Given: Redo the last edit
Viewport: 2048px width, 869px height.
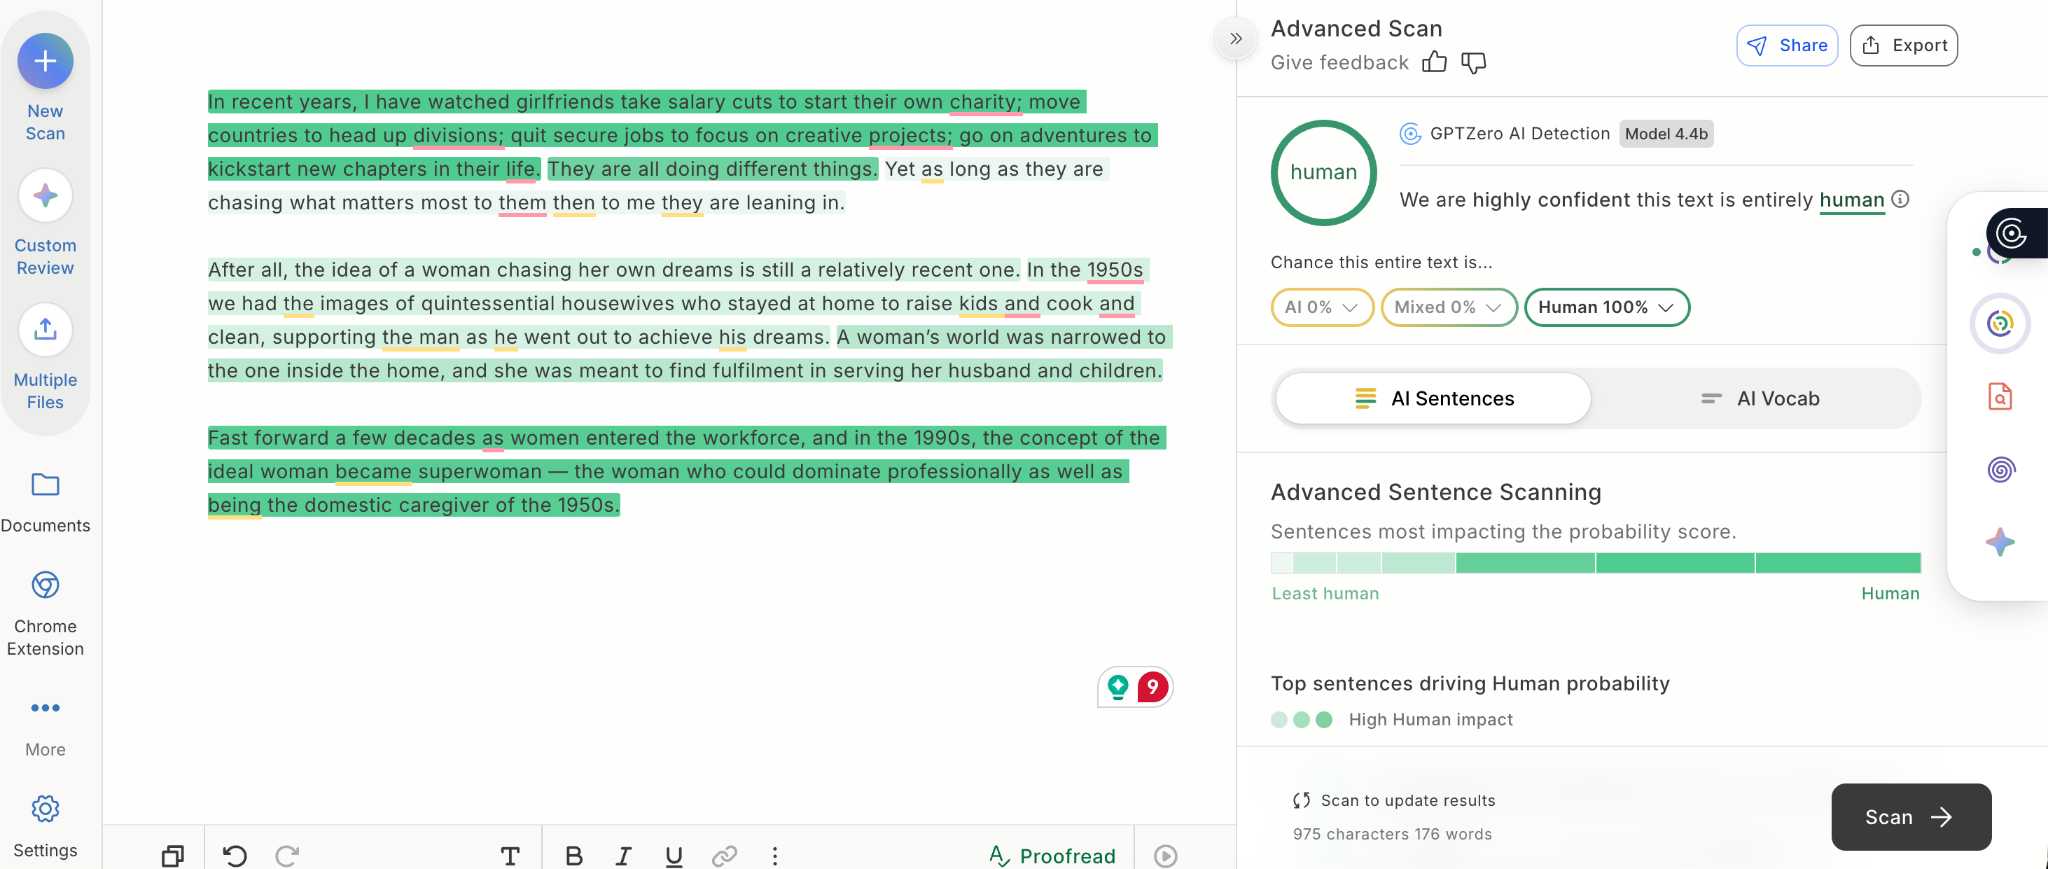Looking at the screenshot, I should (288, 856).
